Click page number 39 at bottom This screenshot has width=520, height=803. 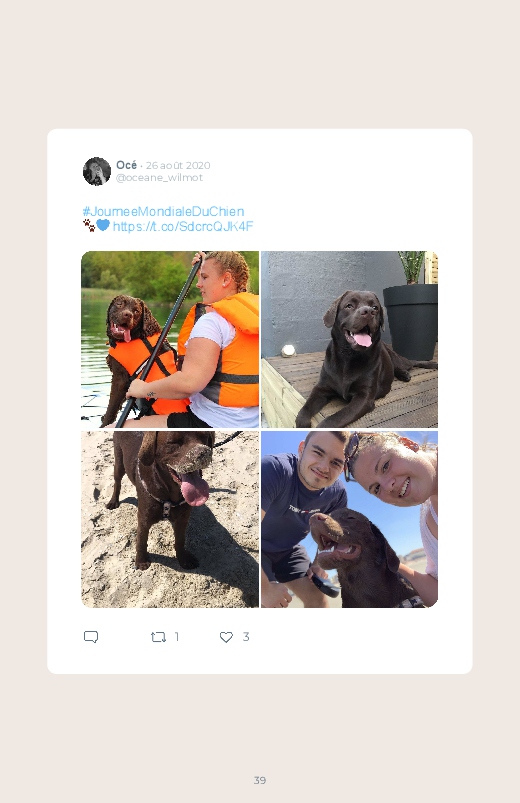click(260, 780)
